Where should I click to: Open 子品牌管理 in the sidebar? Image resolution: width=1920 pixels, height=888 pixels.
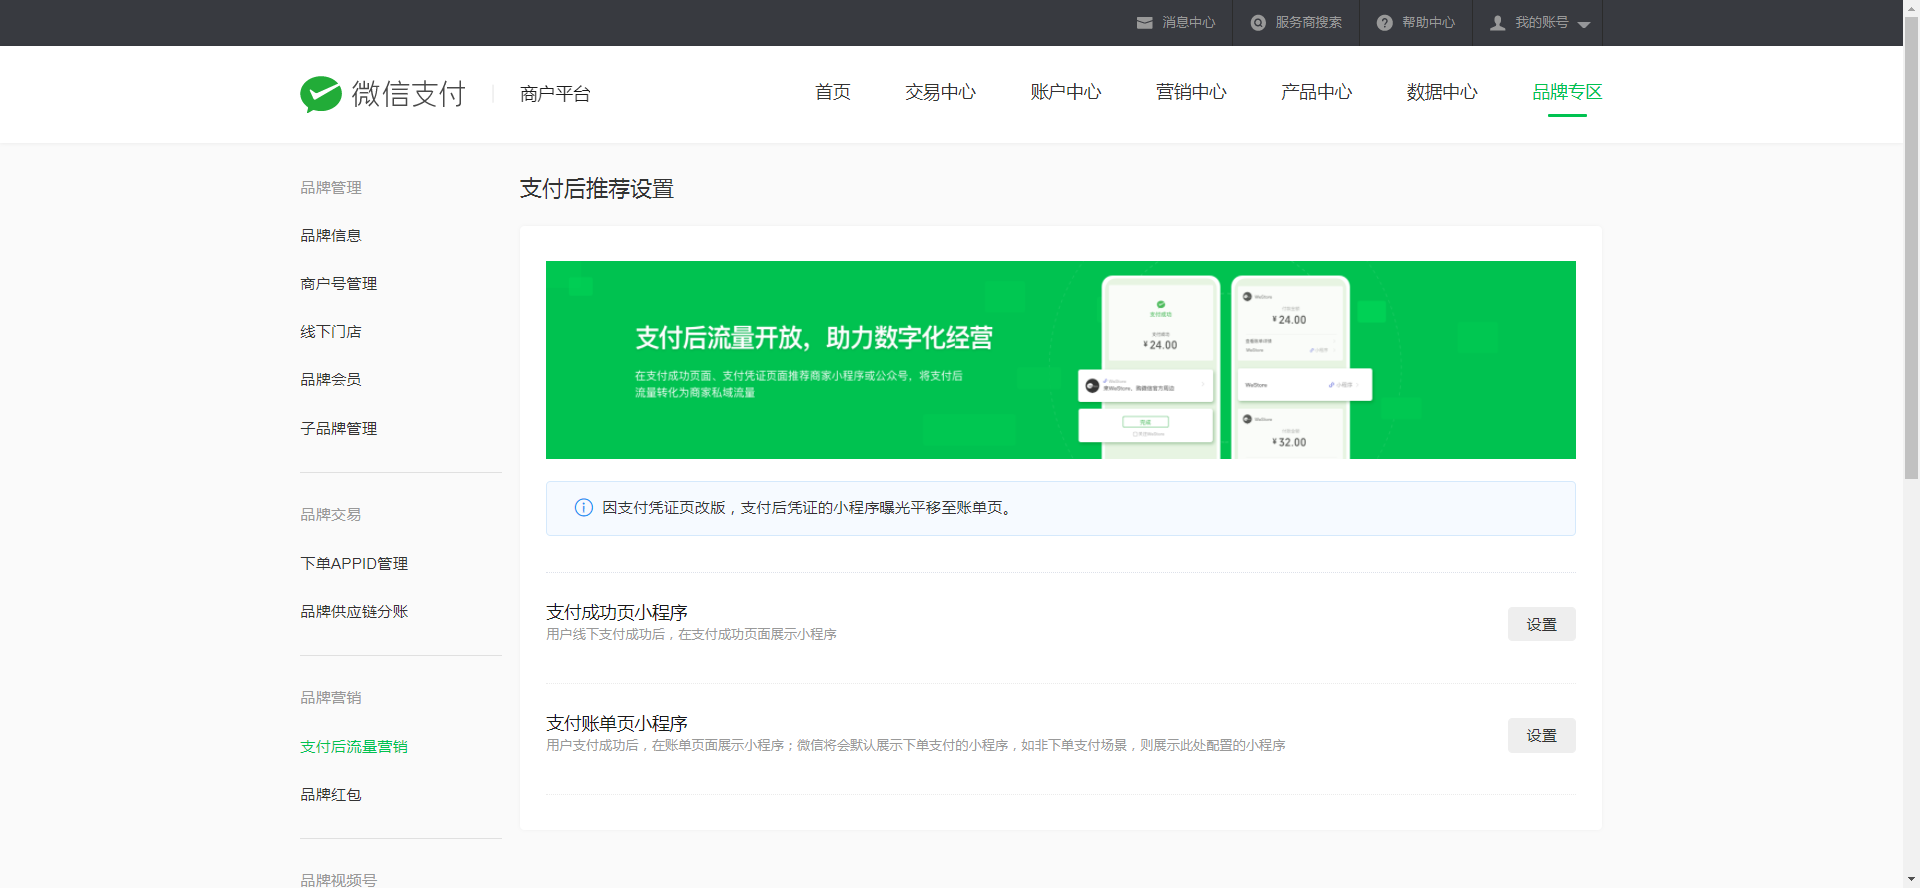coord(339,429)
